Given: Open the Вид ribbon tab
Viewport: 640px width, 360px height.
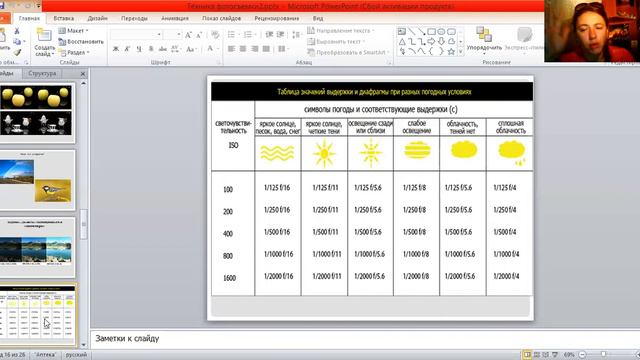Looking at the screenshot, I should point(318,18).
